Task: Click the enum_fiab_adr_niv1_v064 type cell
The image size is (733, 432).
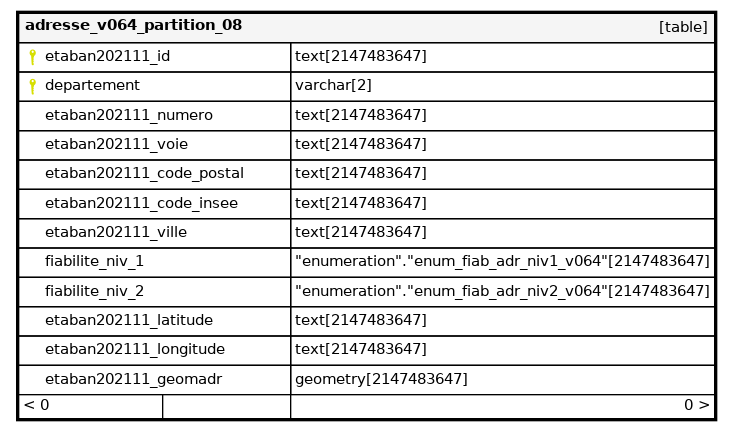Action: tap(502, 261)
